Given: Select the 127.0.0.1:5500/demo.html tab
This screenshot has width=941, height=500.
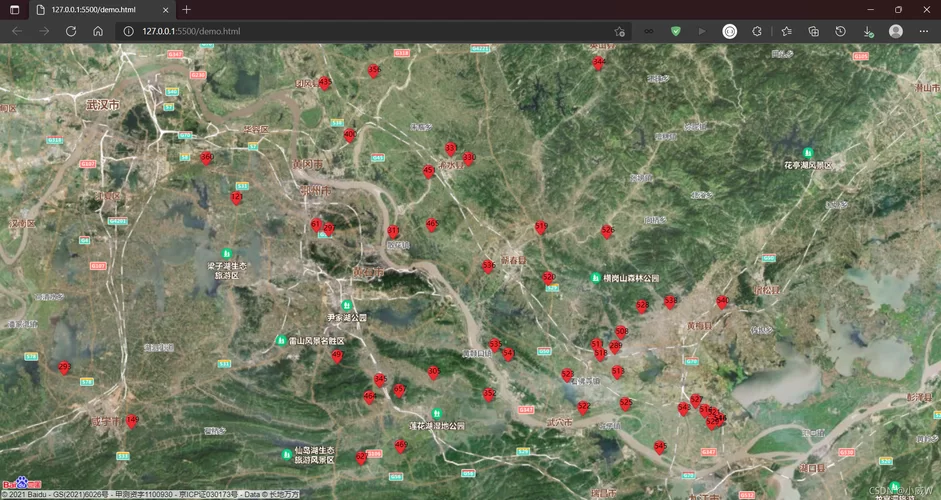Looking at the screenshot, I should tap(102, 10).
